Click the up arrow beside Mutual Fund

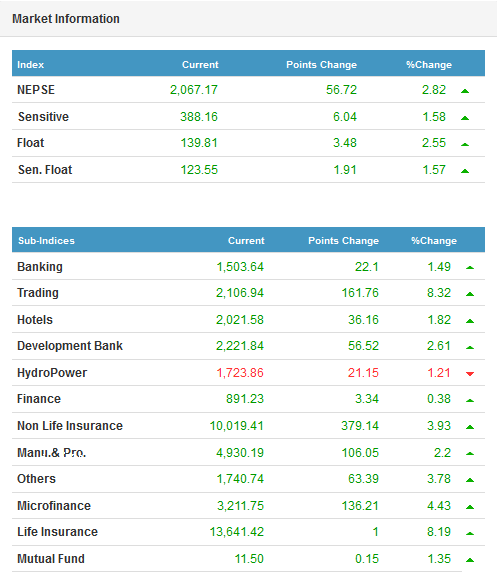pyautogui.click(x=470, y=560)
